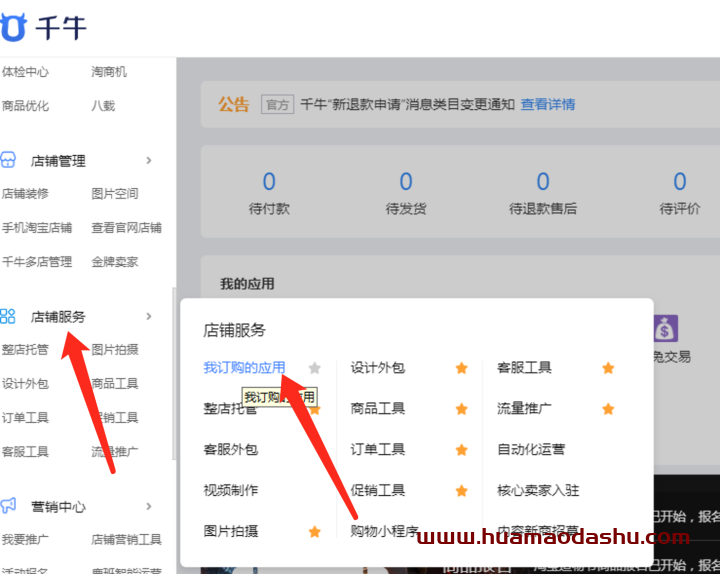Open the purple money bag app icon

[665, 328]
